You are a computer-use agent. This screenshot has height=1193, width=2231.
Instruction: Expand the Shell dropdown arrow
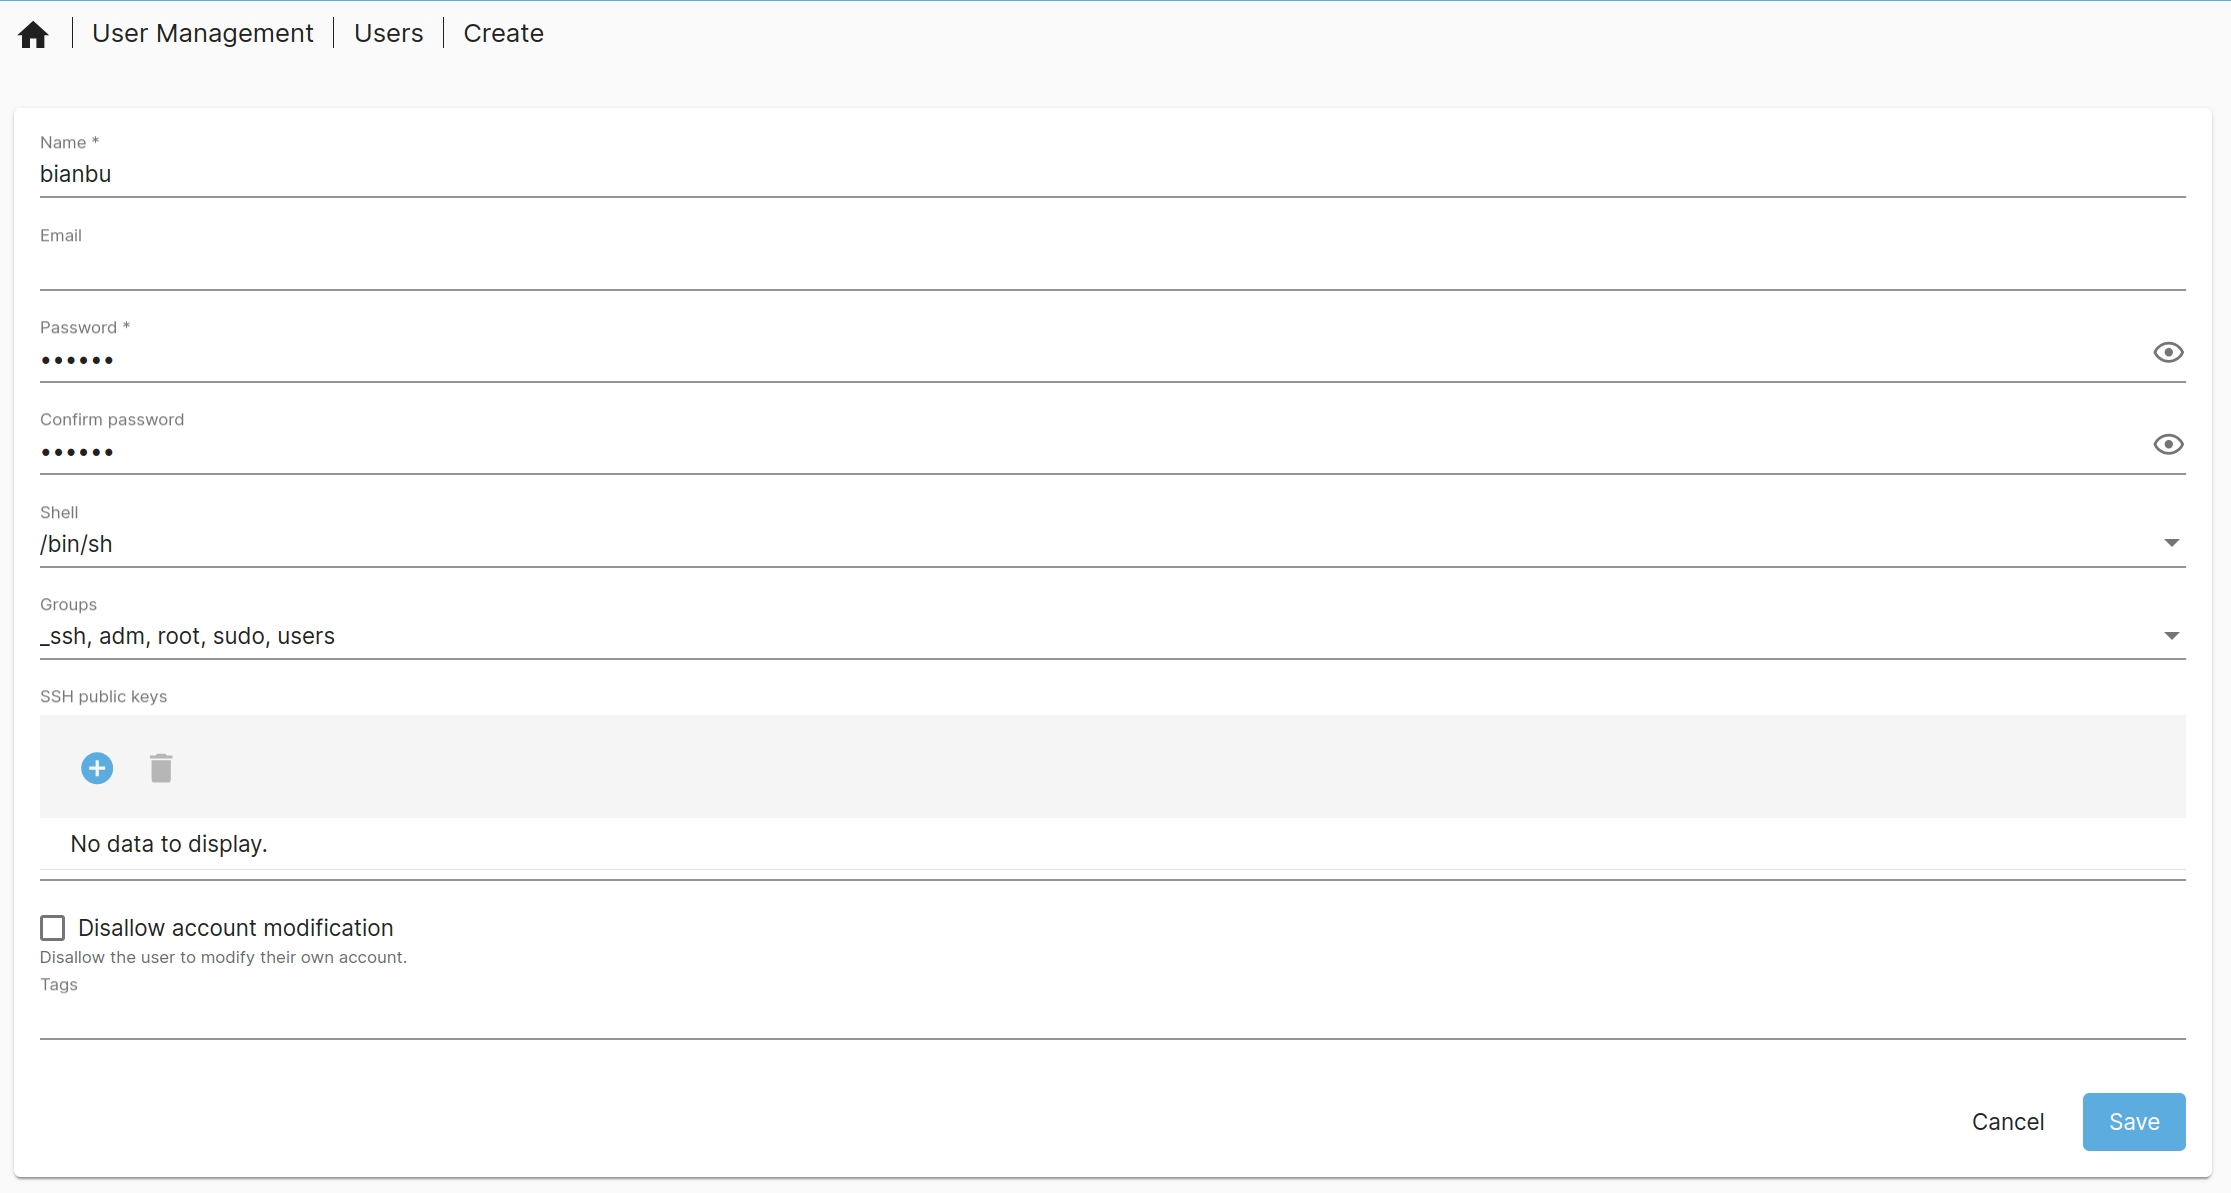coord(2171,543)
